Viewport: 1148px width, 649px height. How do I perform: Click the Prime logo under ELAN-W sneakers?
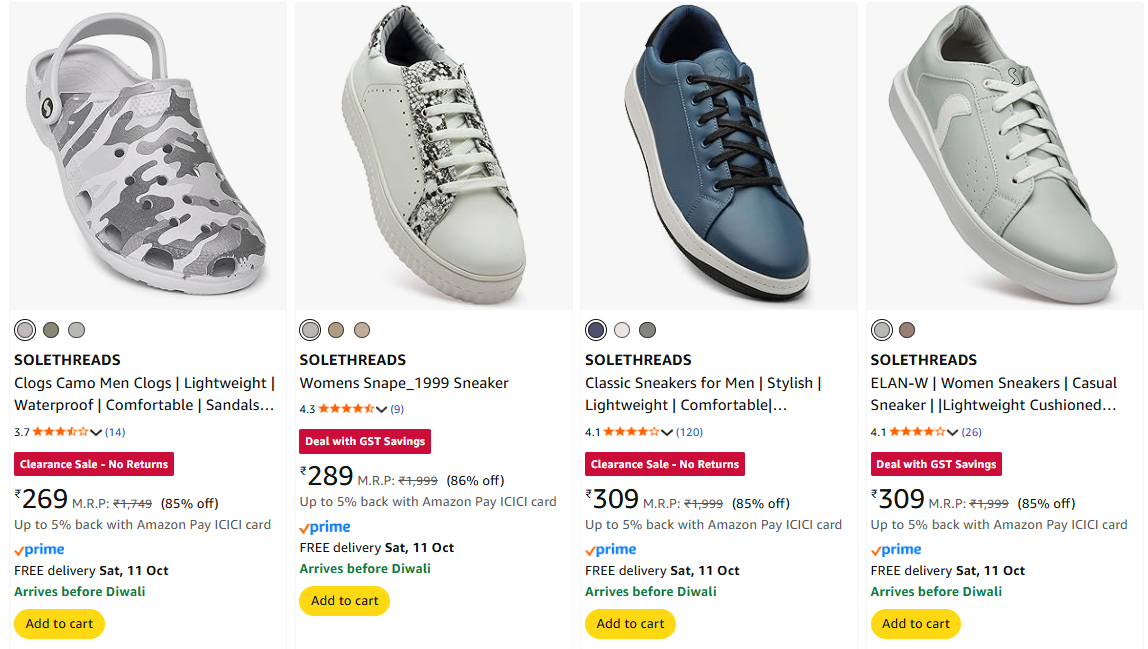[x=896, y=549]
